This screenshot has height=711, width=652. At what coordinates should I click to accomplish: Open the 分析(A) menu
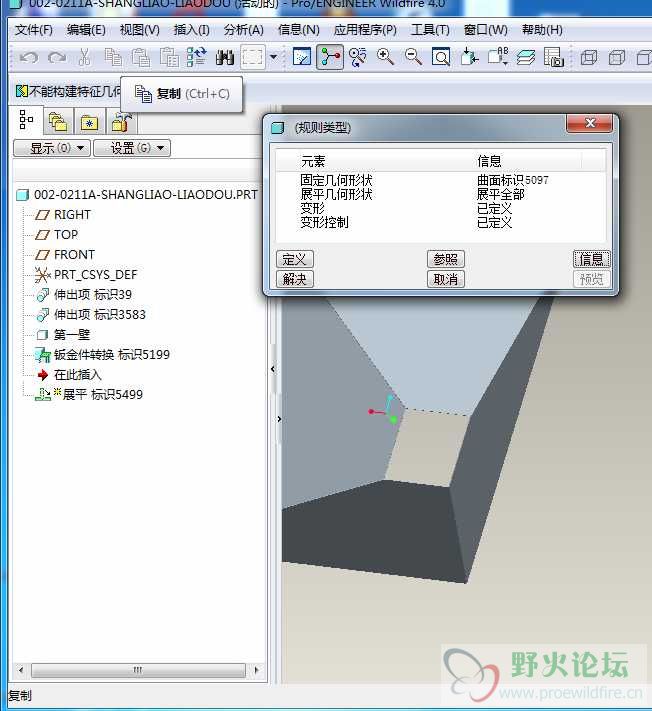[x=243, y=30]
